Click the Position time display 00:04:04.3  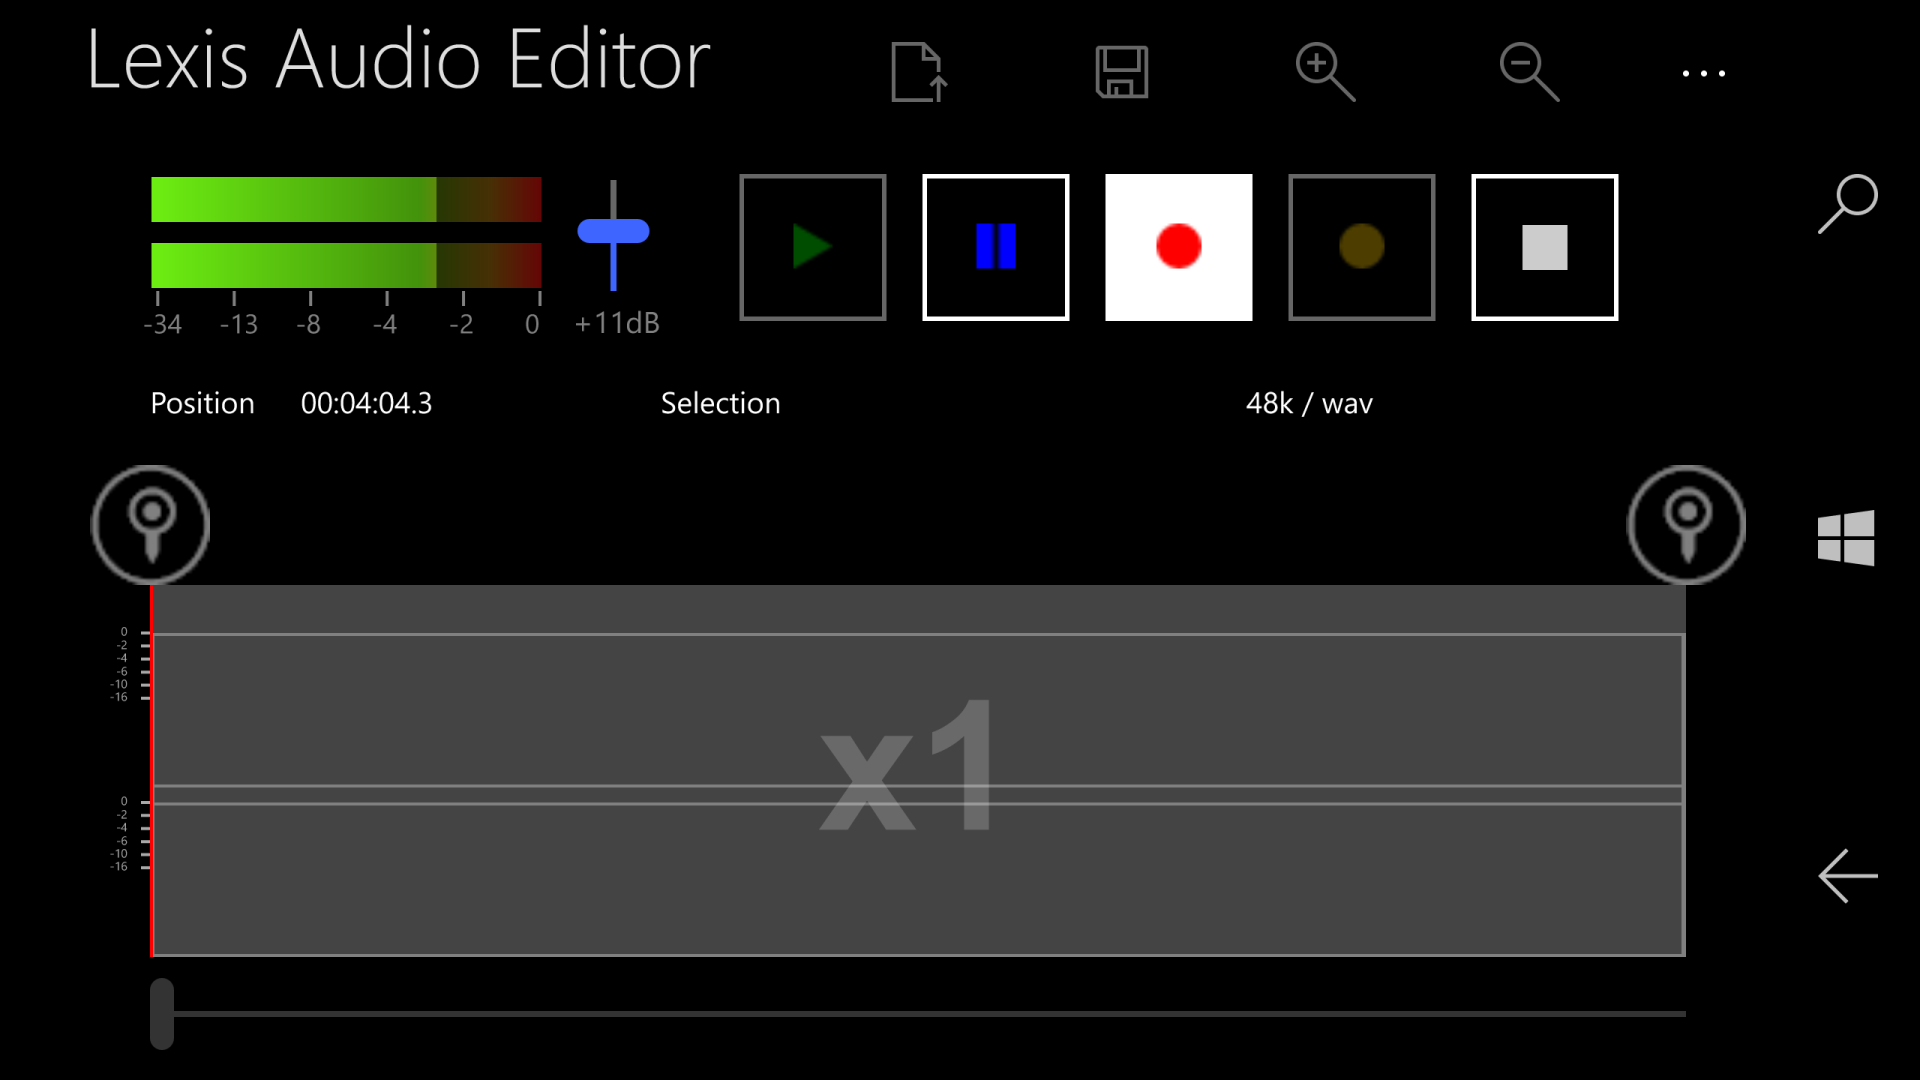coord(366,403)
